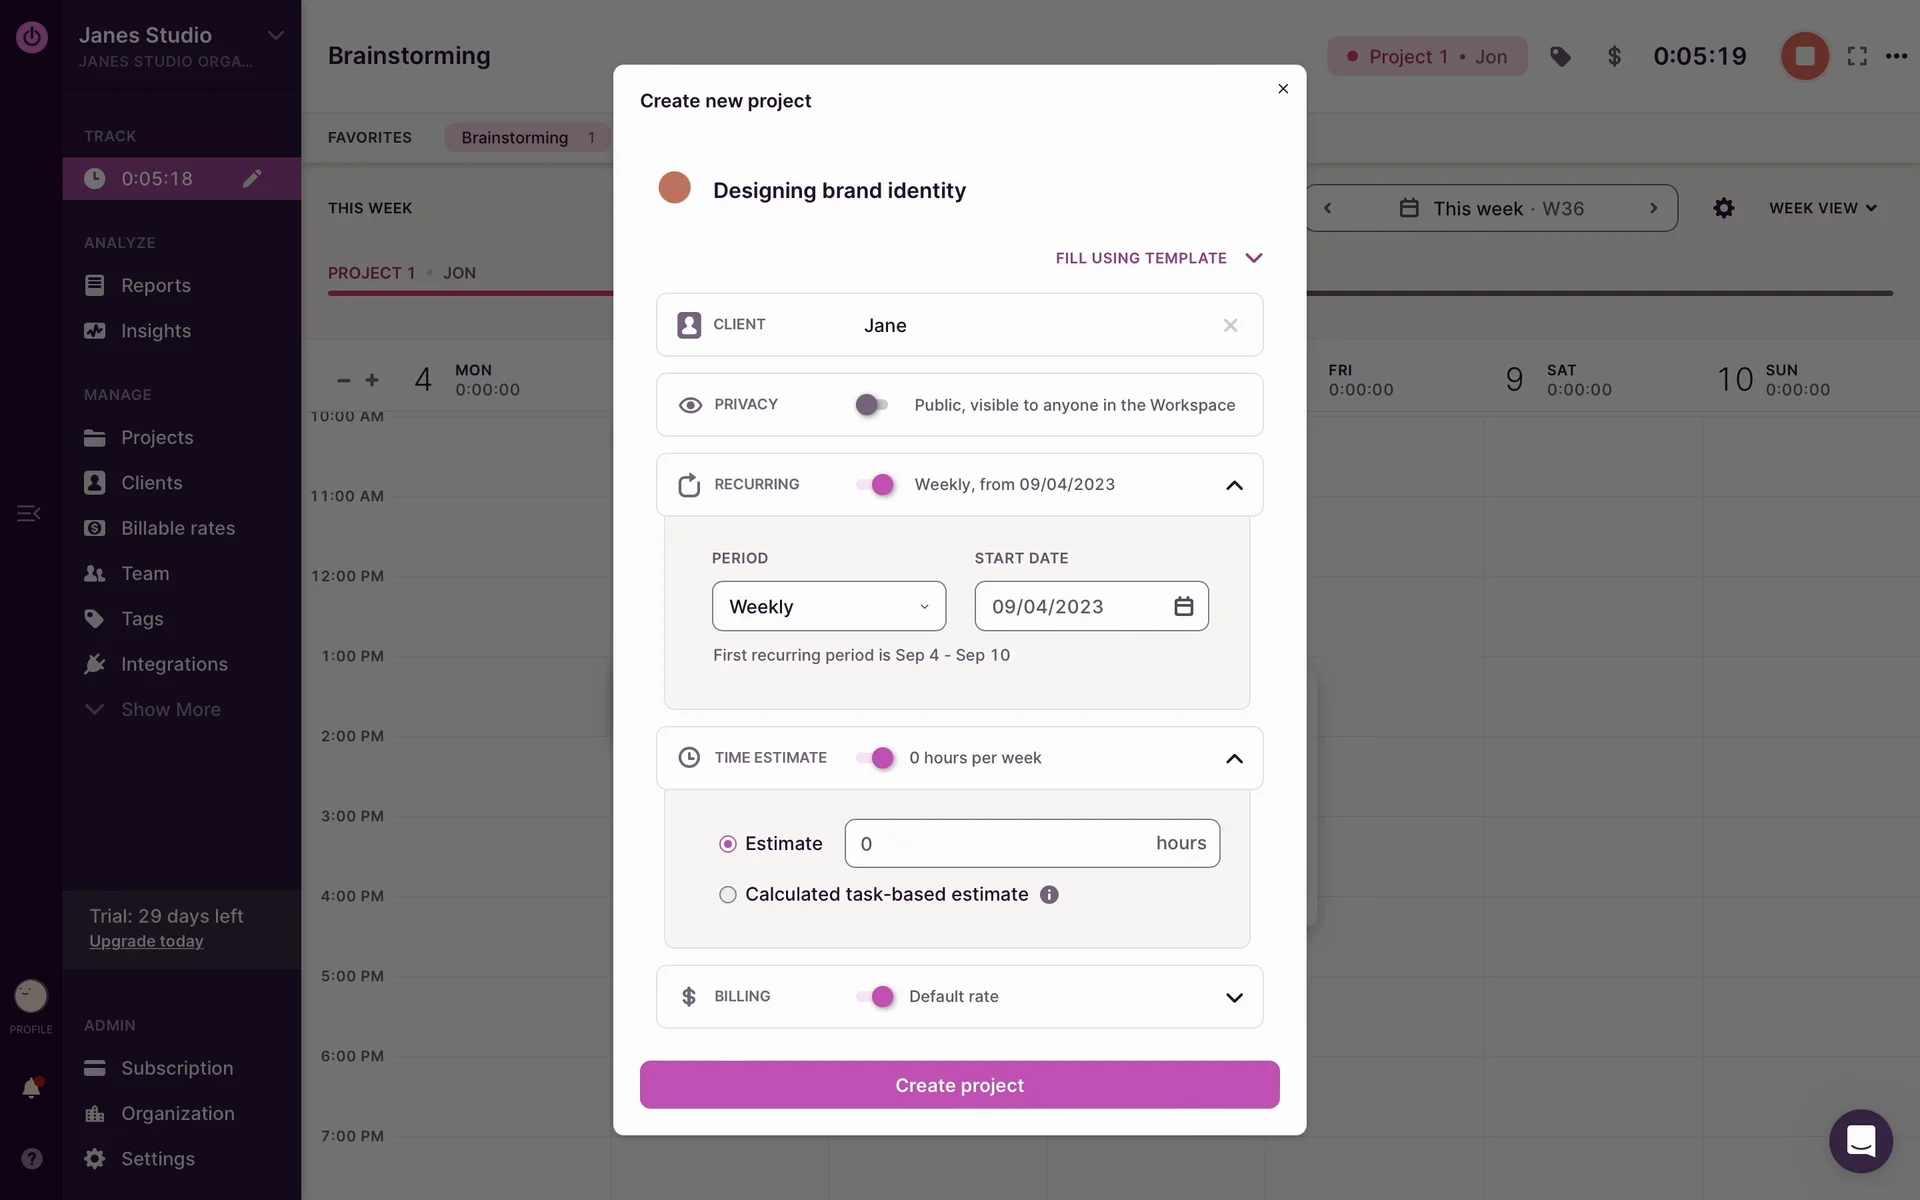
Task: Toggle the Privacy switch
Action: point(871,405)
